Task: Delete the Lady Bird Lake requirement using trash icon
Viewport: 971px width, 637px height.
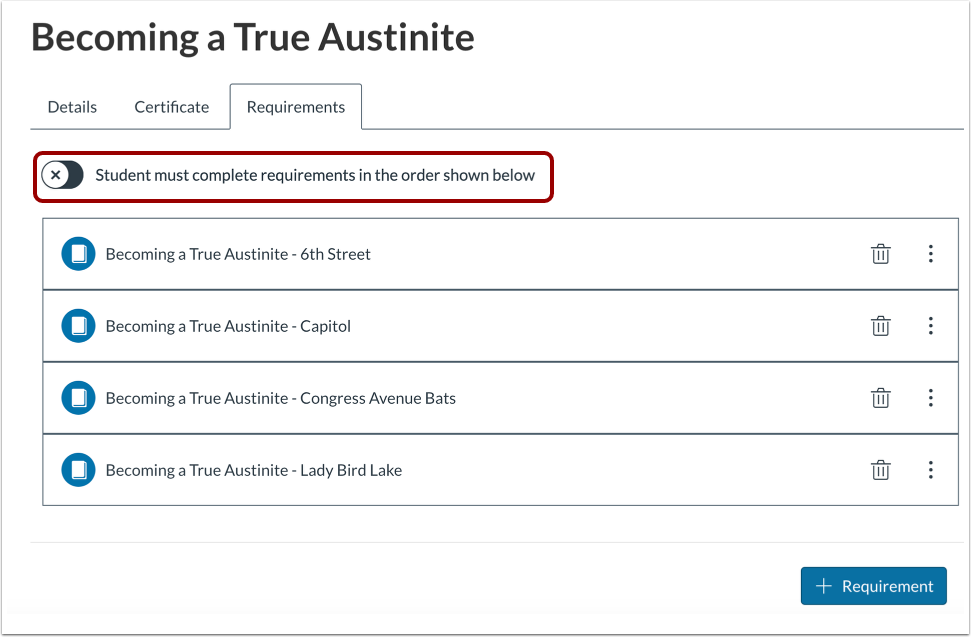Action: [x=881, y=470]
